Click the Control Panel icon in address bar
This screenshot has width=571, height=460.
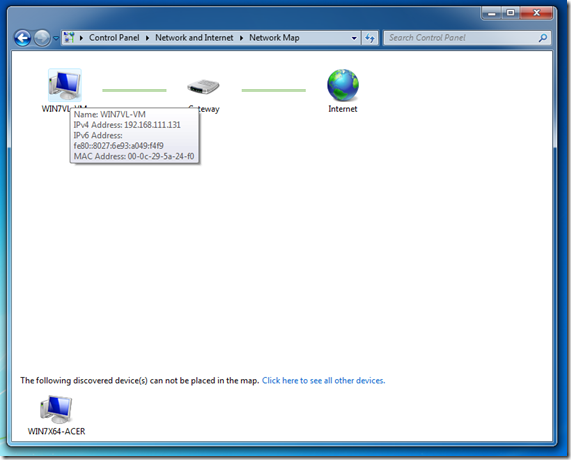point(69,38)
